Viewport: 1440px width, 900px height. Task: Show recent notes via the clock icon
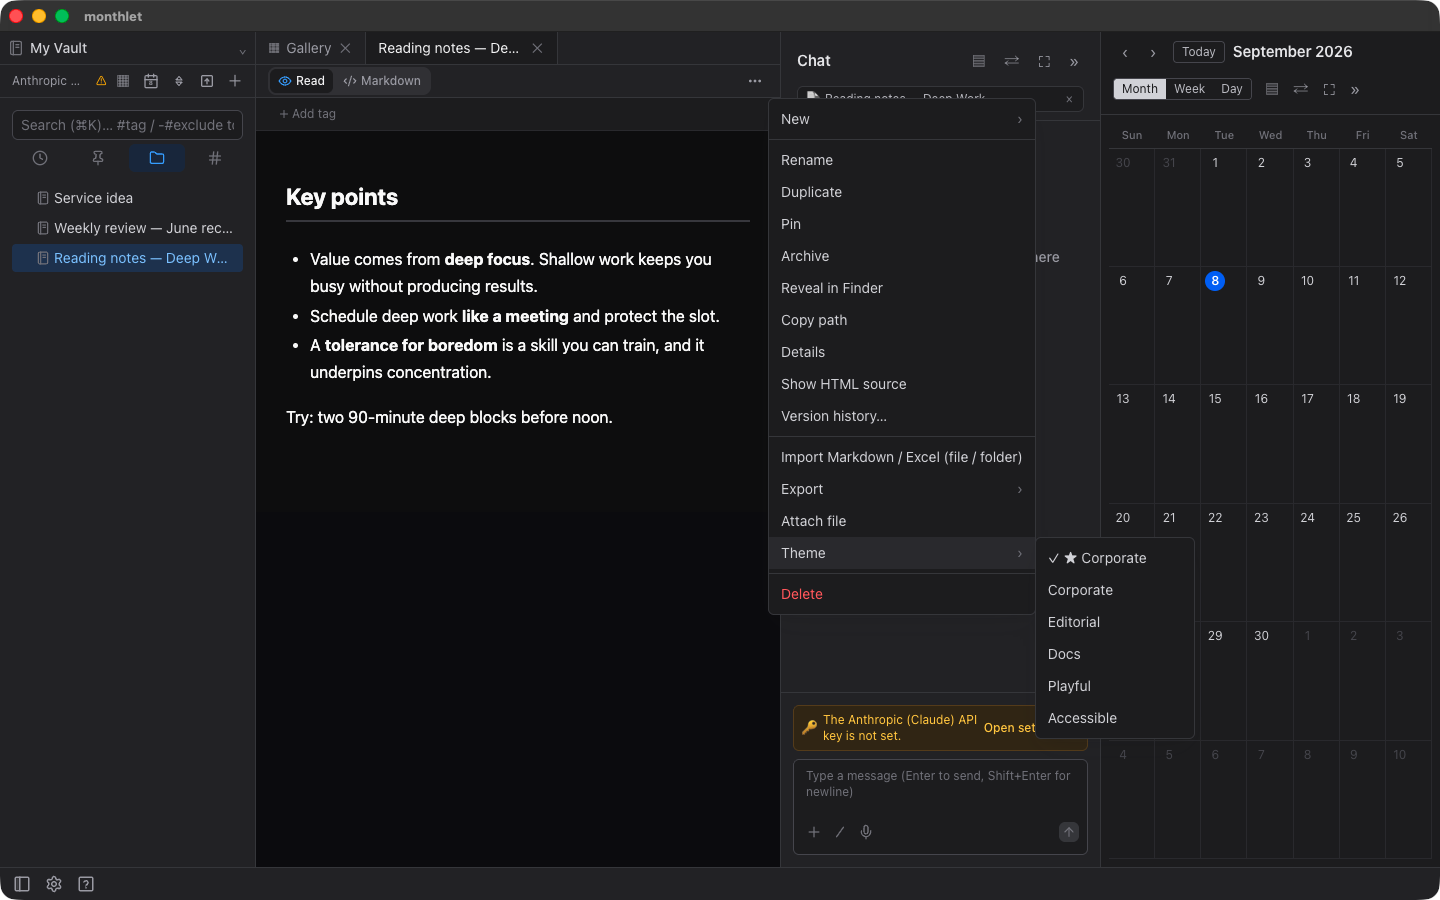coord(40,158)
